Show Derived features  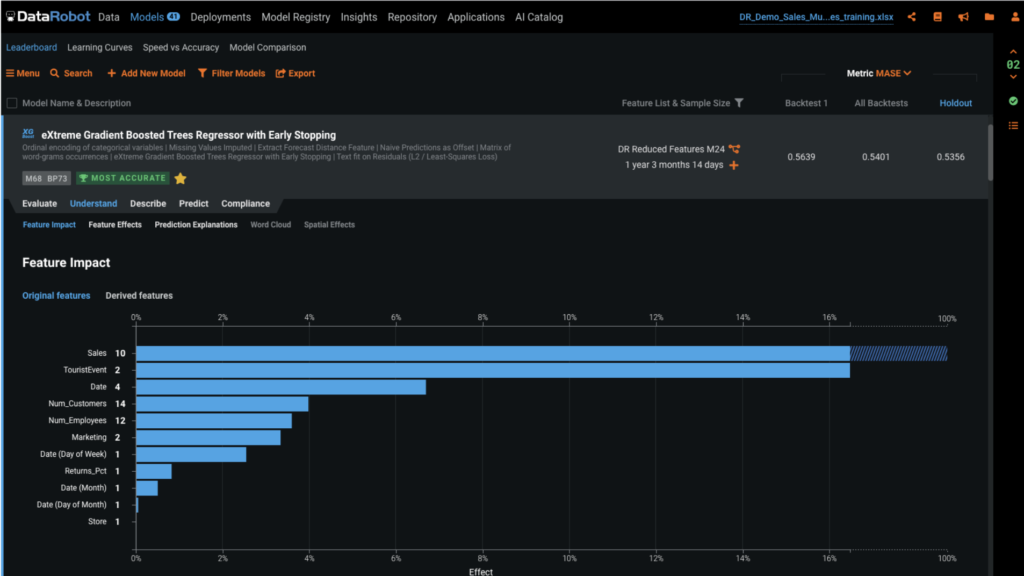click(x=139, y=296)
